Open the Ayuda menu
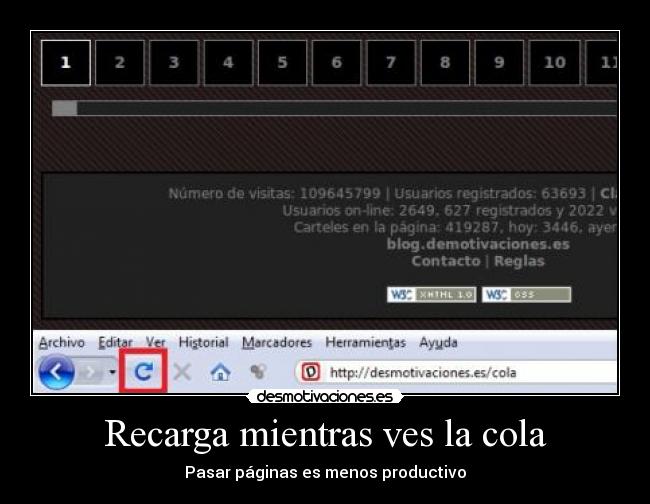 pyautogui.click(x=438, y=343)
